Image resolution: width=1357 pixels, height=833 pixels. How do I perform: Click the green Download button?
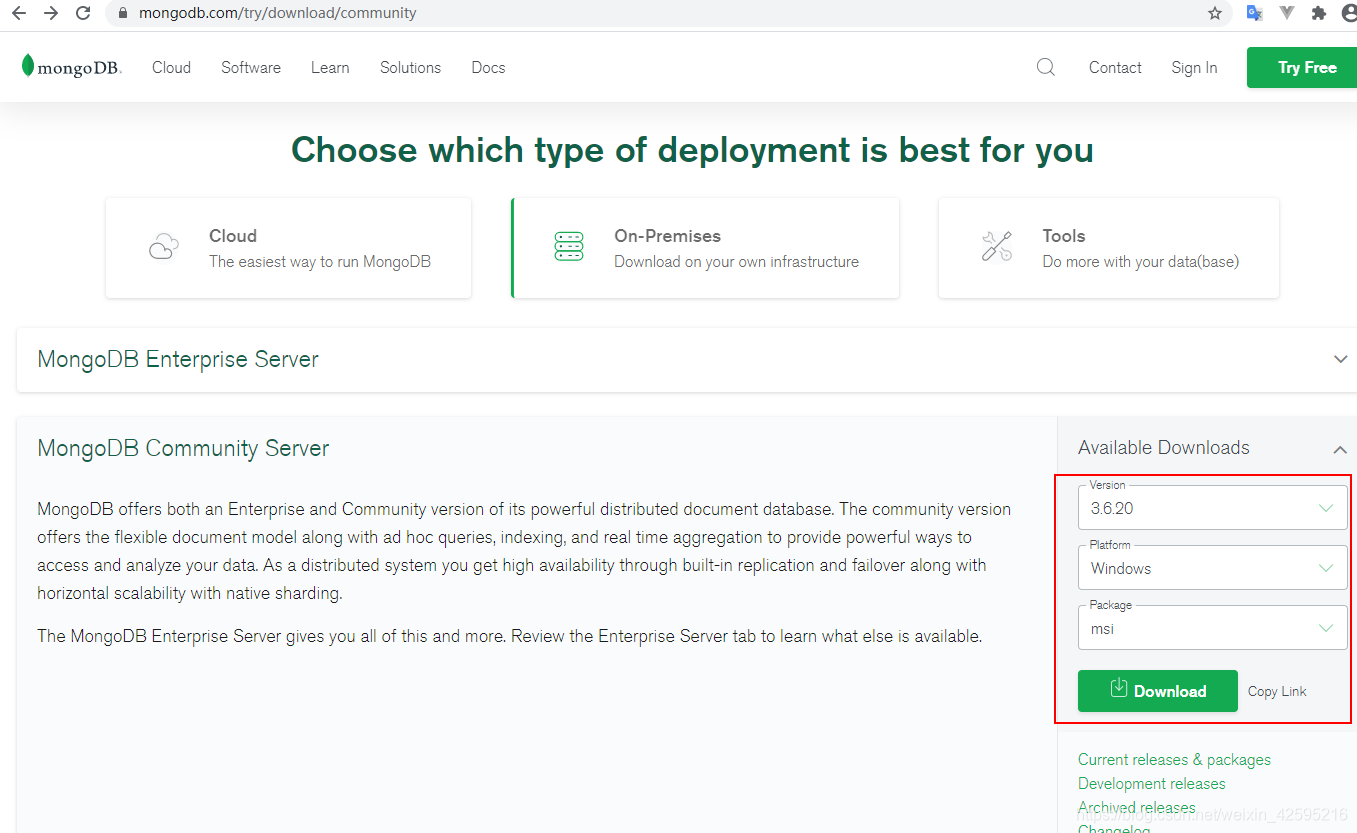click(x=1158, y=691)
